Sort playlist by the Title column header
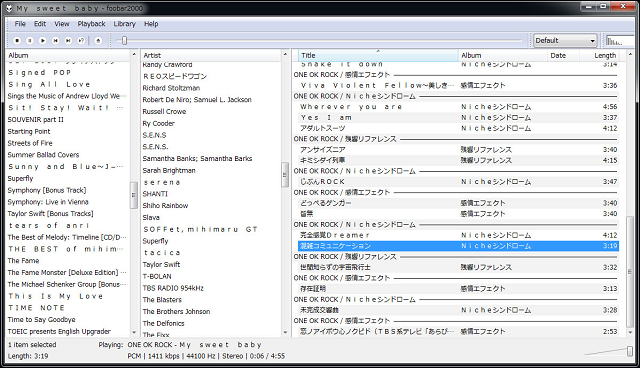Viewport: 640px width, 368px height. tap(378, 55)
